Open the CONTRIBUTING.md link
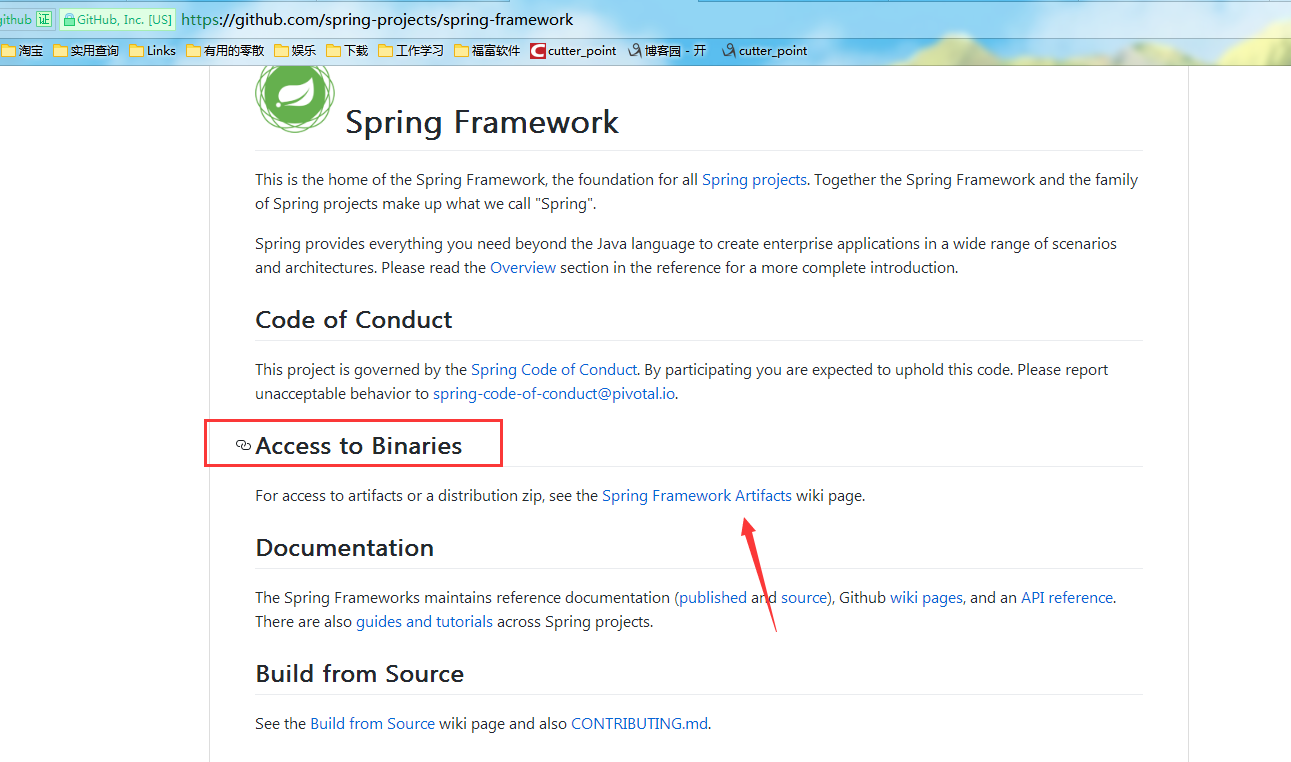1291x762 pixels. (640, 724)
